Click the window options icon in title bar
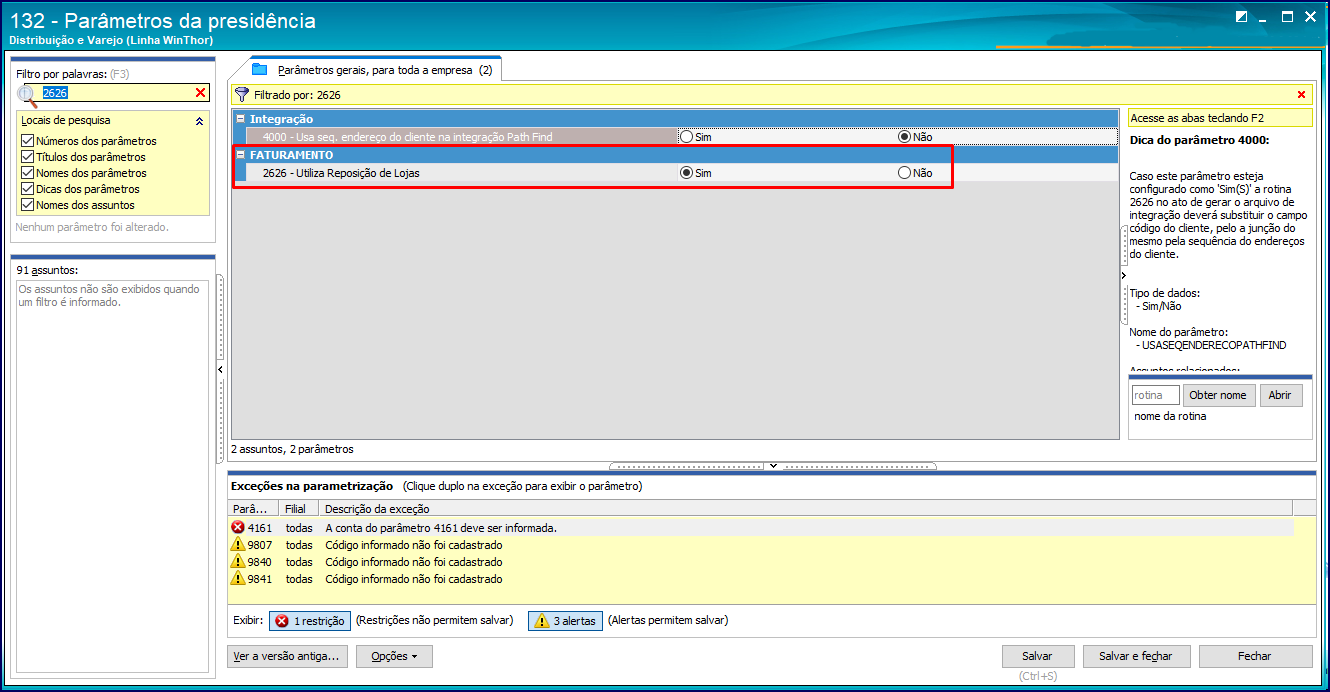Image resolution: width=1330 pixels, height=692 pixels. [1241, 16]
